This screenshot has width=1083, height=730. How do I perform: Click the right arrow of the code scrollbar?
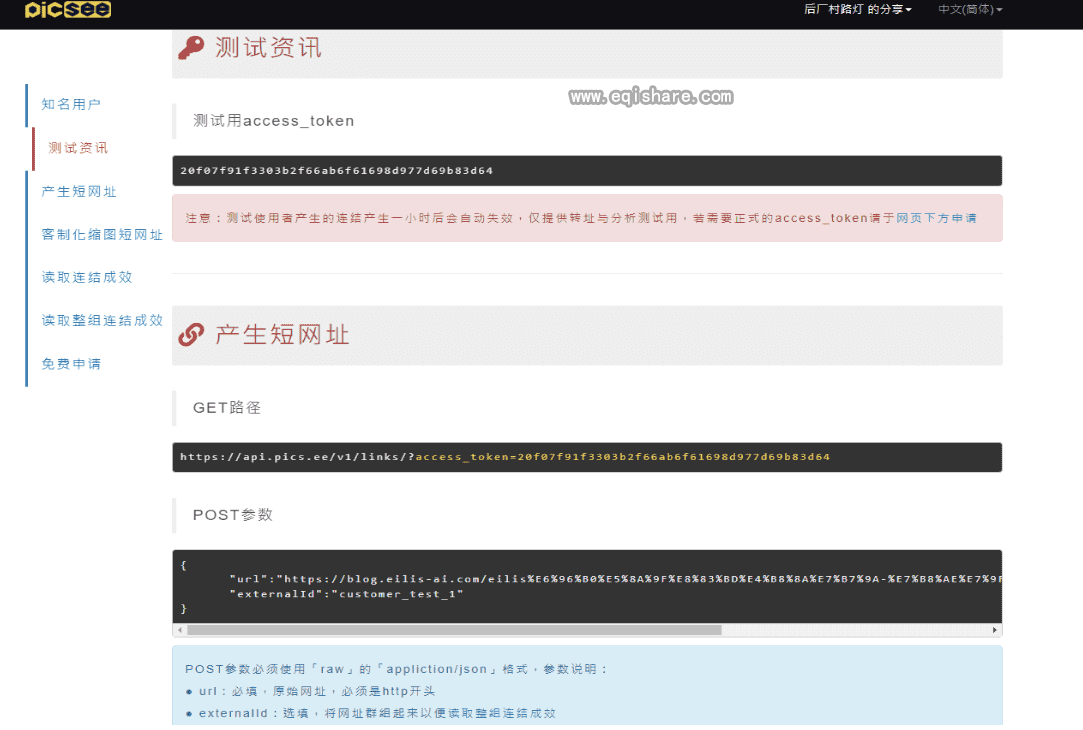click(x=995, y=630)
